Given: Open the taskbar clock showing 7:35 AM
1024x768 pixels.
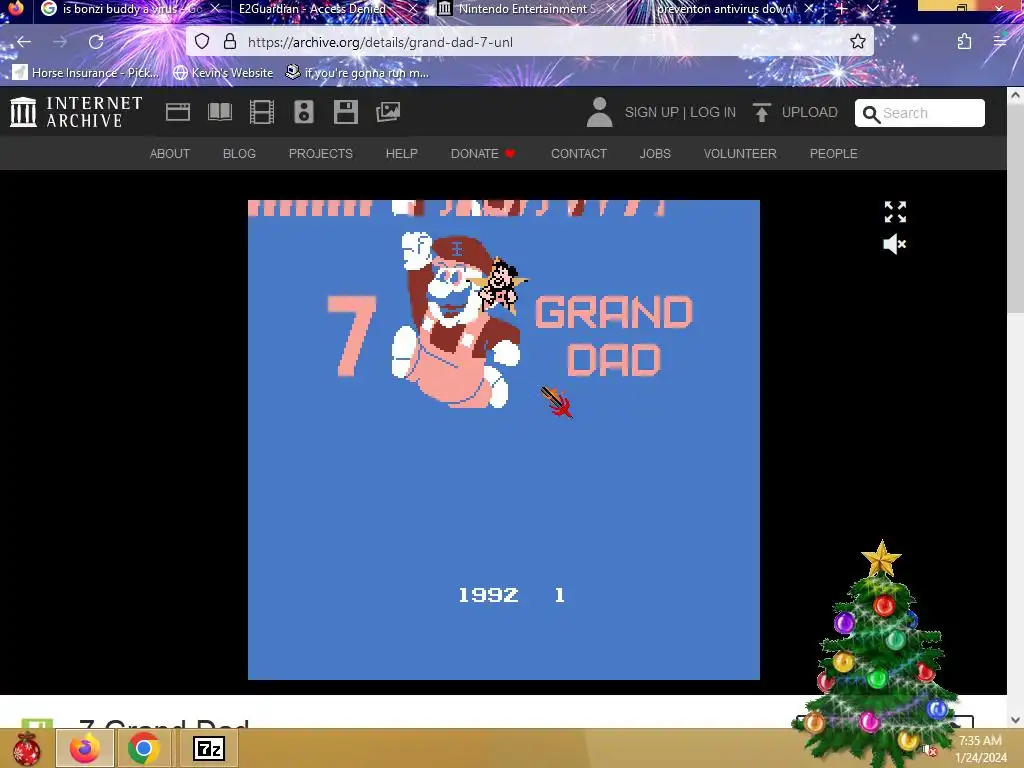Looking at the screenshot, I should pos(980,749).
